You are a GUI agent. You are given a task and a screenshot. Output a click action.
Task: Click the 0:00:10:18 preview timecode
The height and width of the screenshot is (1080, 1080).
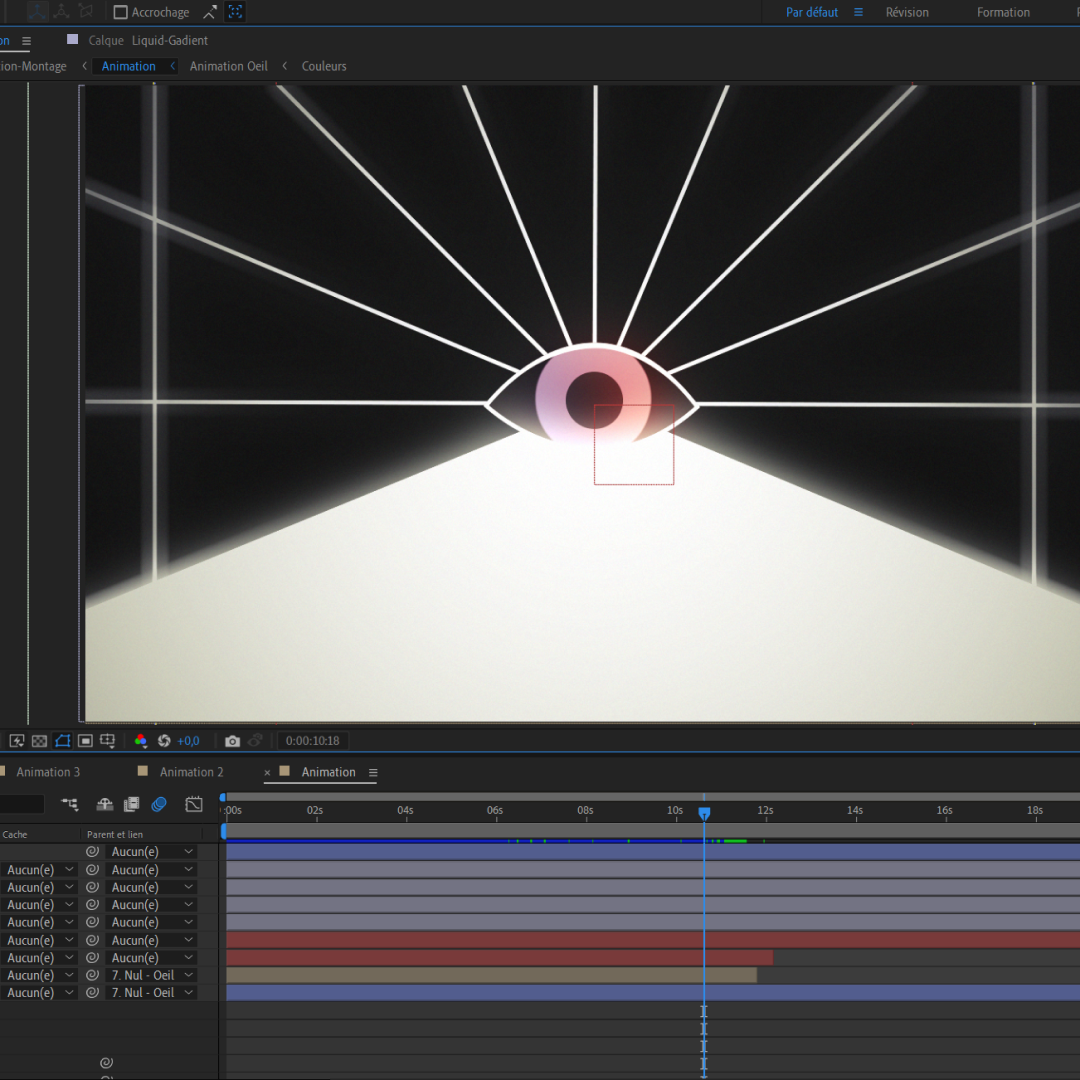(x=313, y=740)
